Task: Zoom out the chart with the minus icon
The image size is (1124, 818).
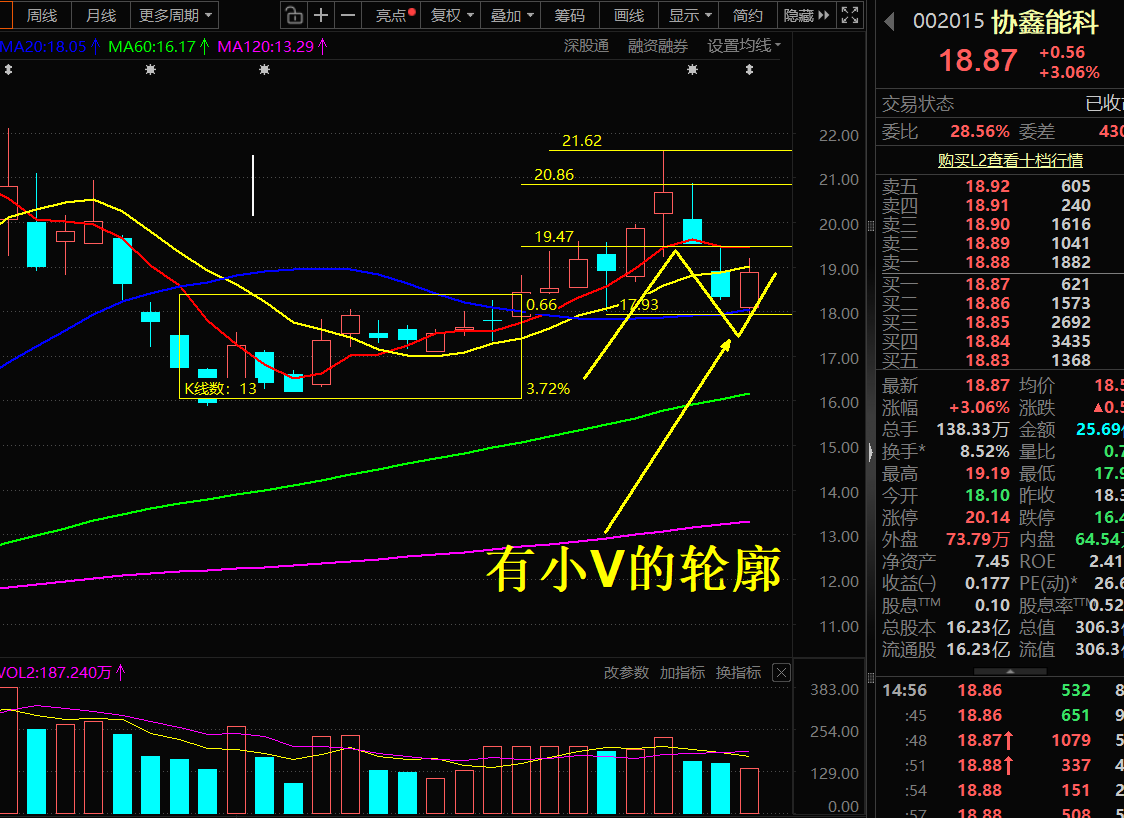Action: coord(348,15)
